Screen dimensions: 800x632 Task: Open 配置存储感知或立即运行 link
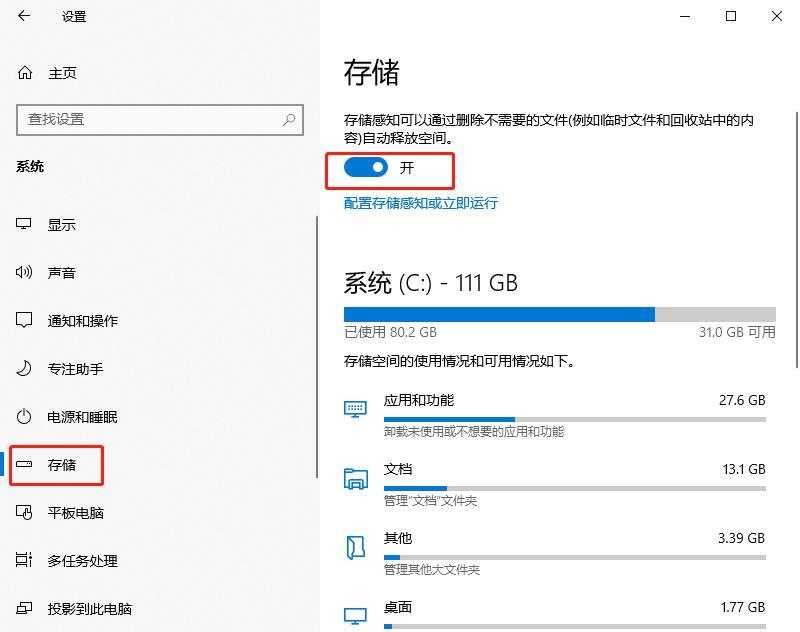[420, 203]
